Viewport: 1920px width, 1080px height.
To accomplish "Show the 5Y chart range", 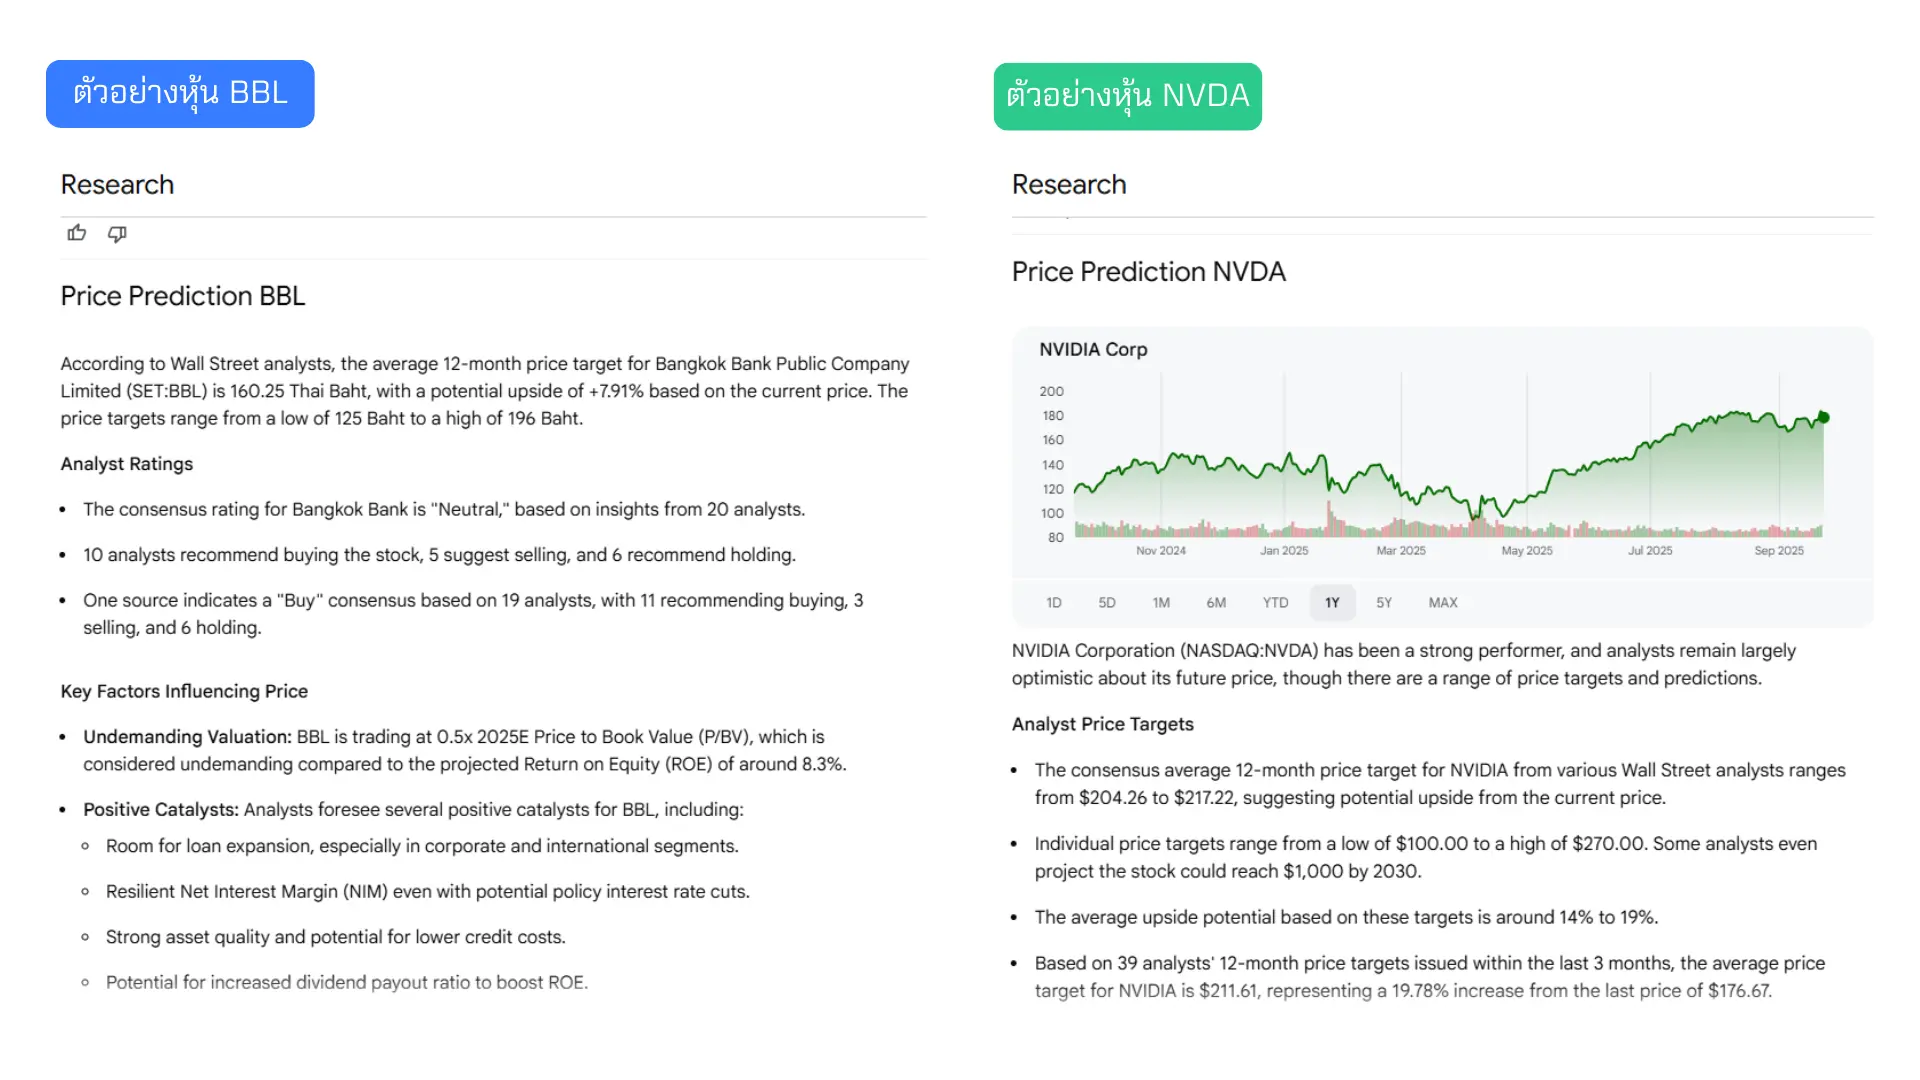I will 1383,602.
